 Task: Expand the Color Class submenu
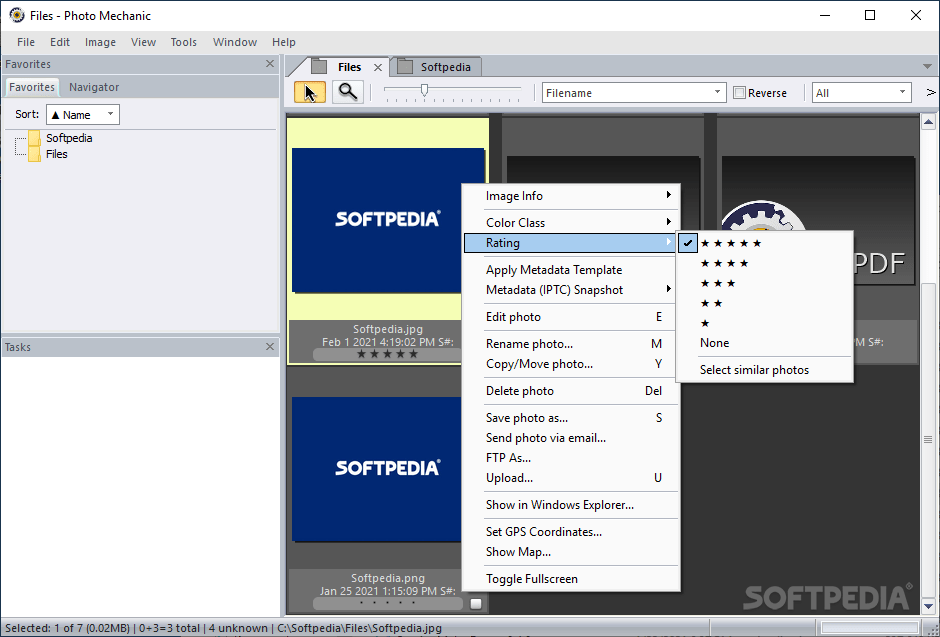(x=571, y=222)
